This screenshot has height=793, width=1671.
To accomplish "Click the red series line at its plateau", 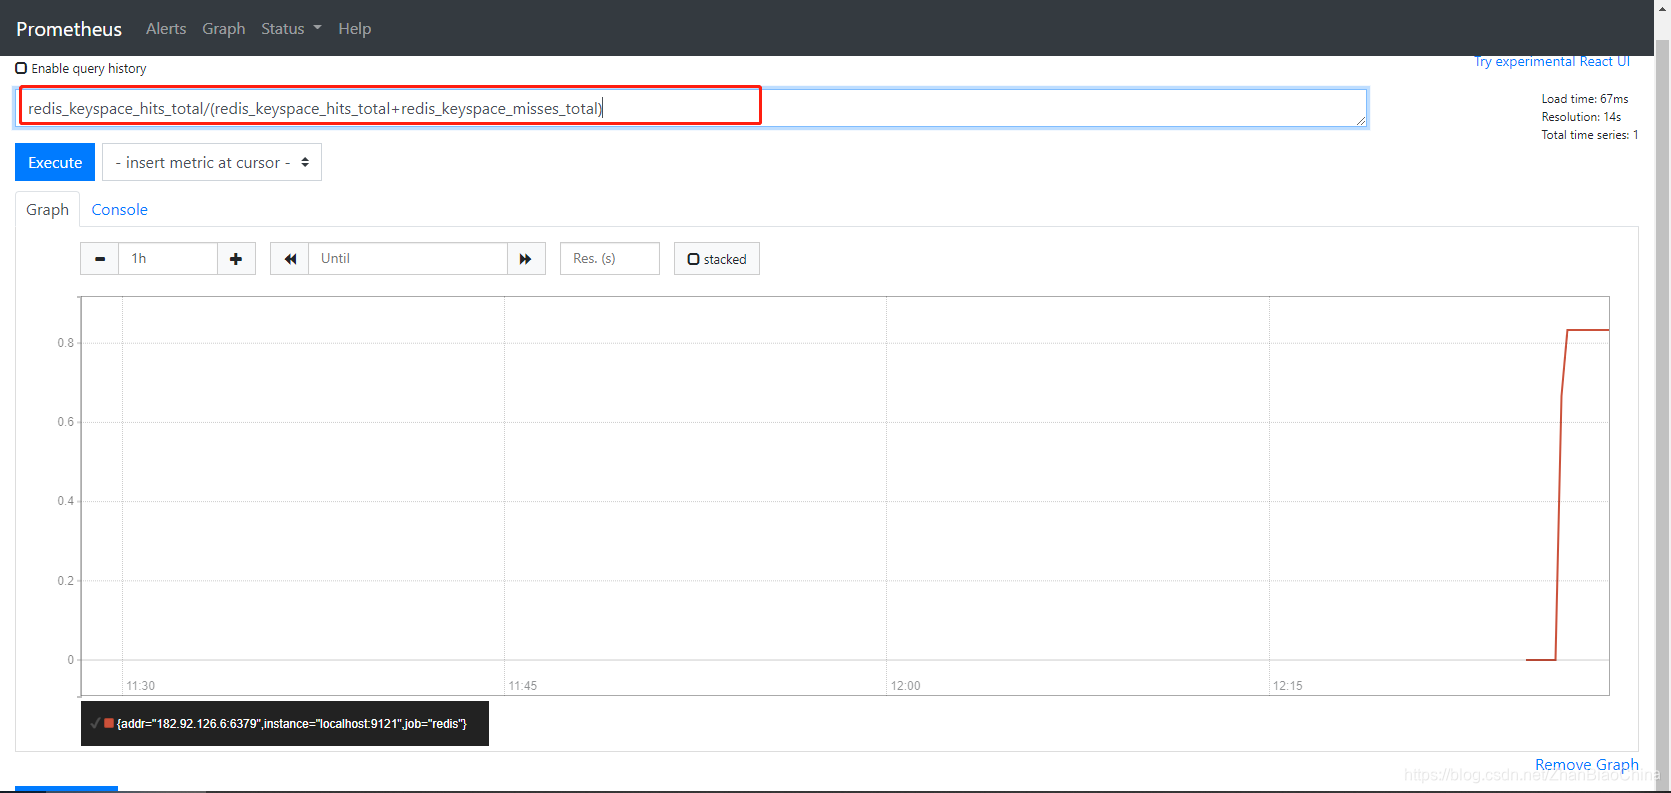I will 1588,330.
